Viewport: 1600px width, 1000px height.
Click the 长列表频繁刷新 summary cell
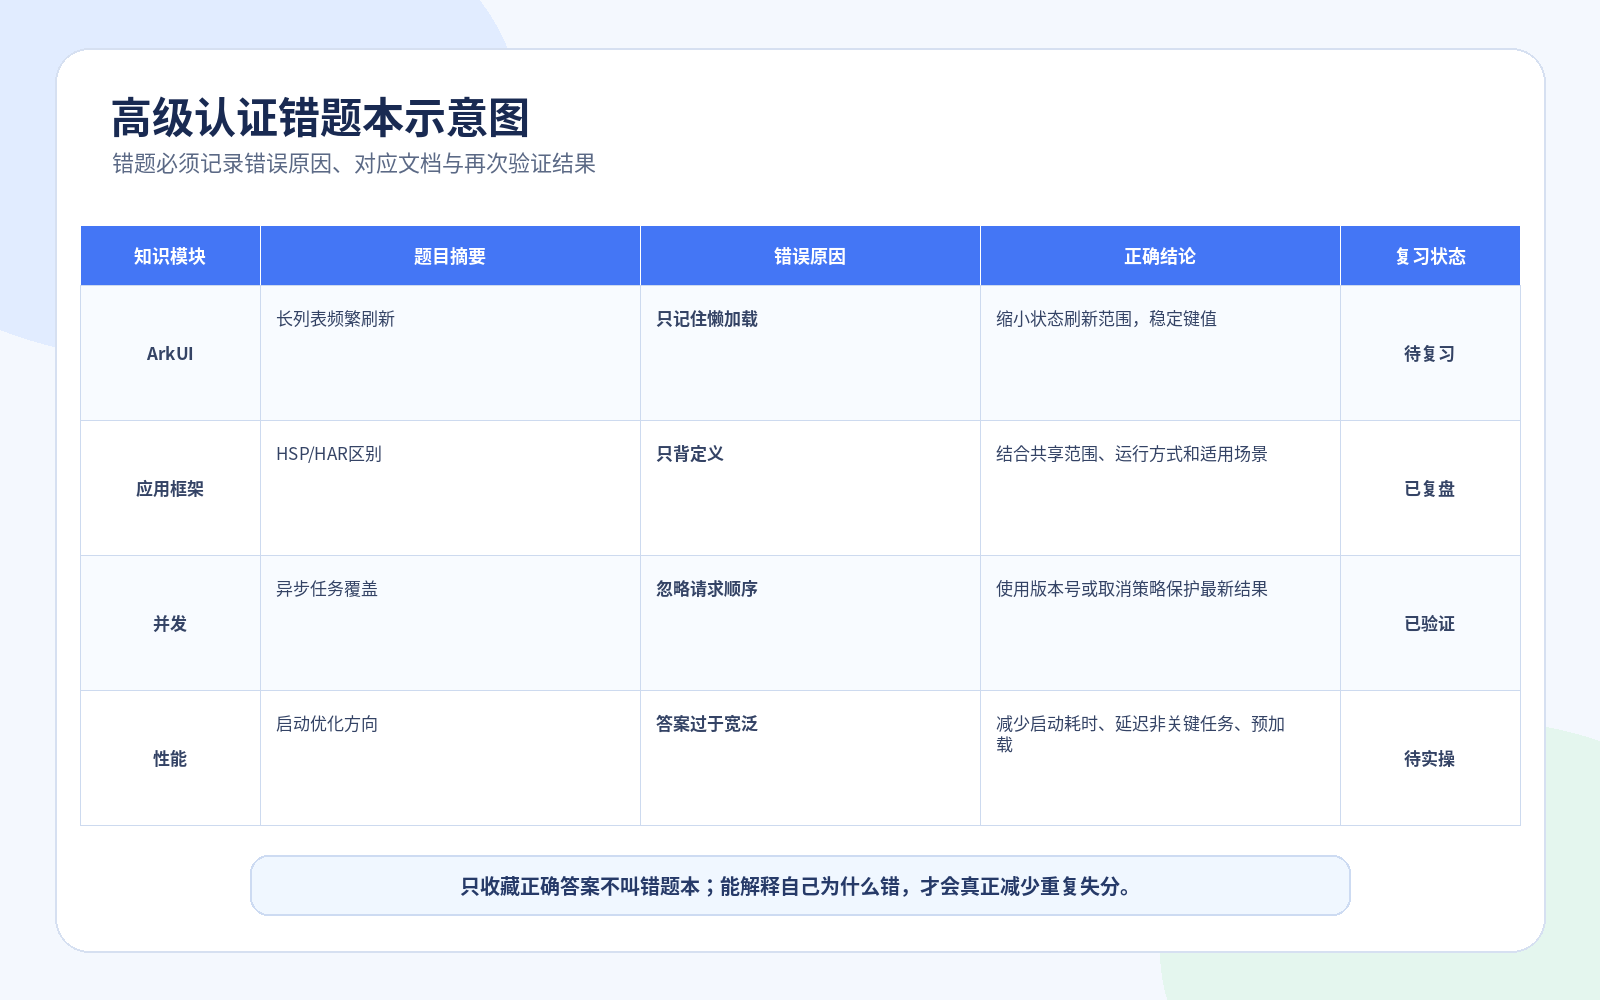pyautogui.click(x=450, y=353)
